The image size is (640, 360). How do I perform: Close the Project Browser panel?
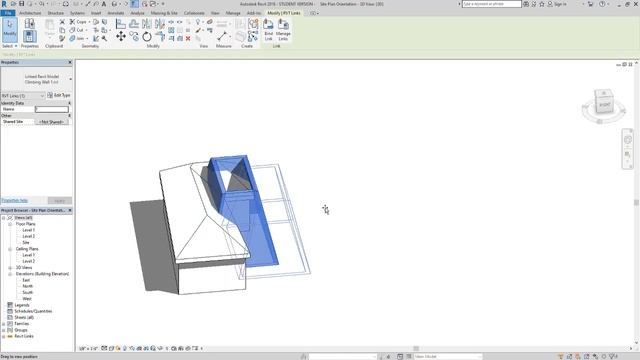(x=70, y=210)
